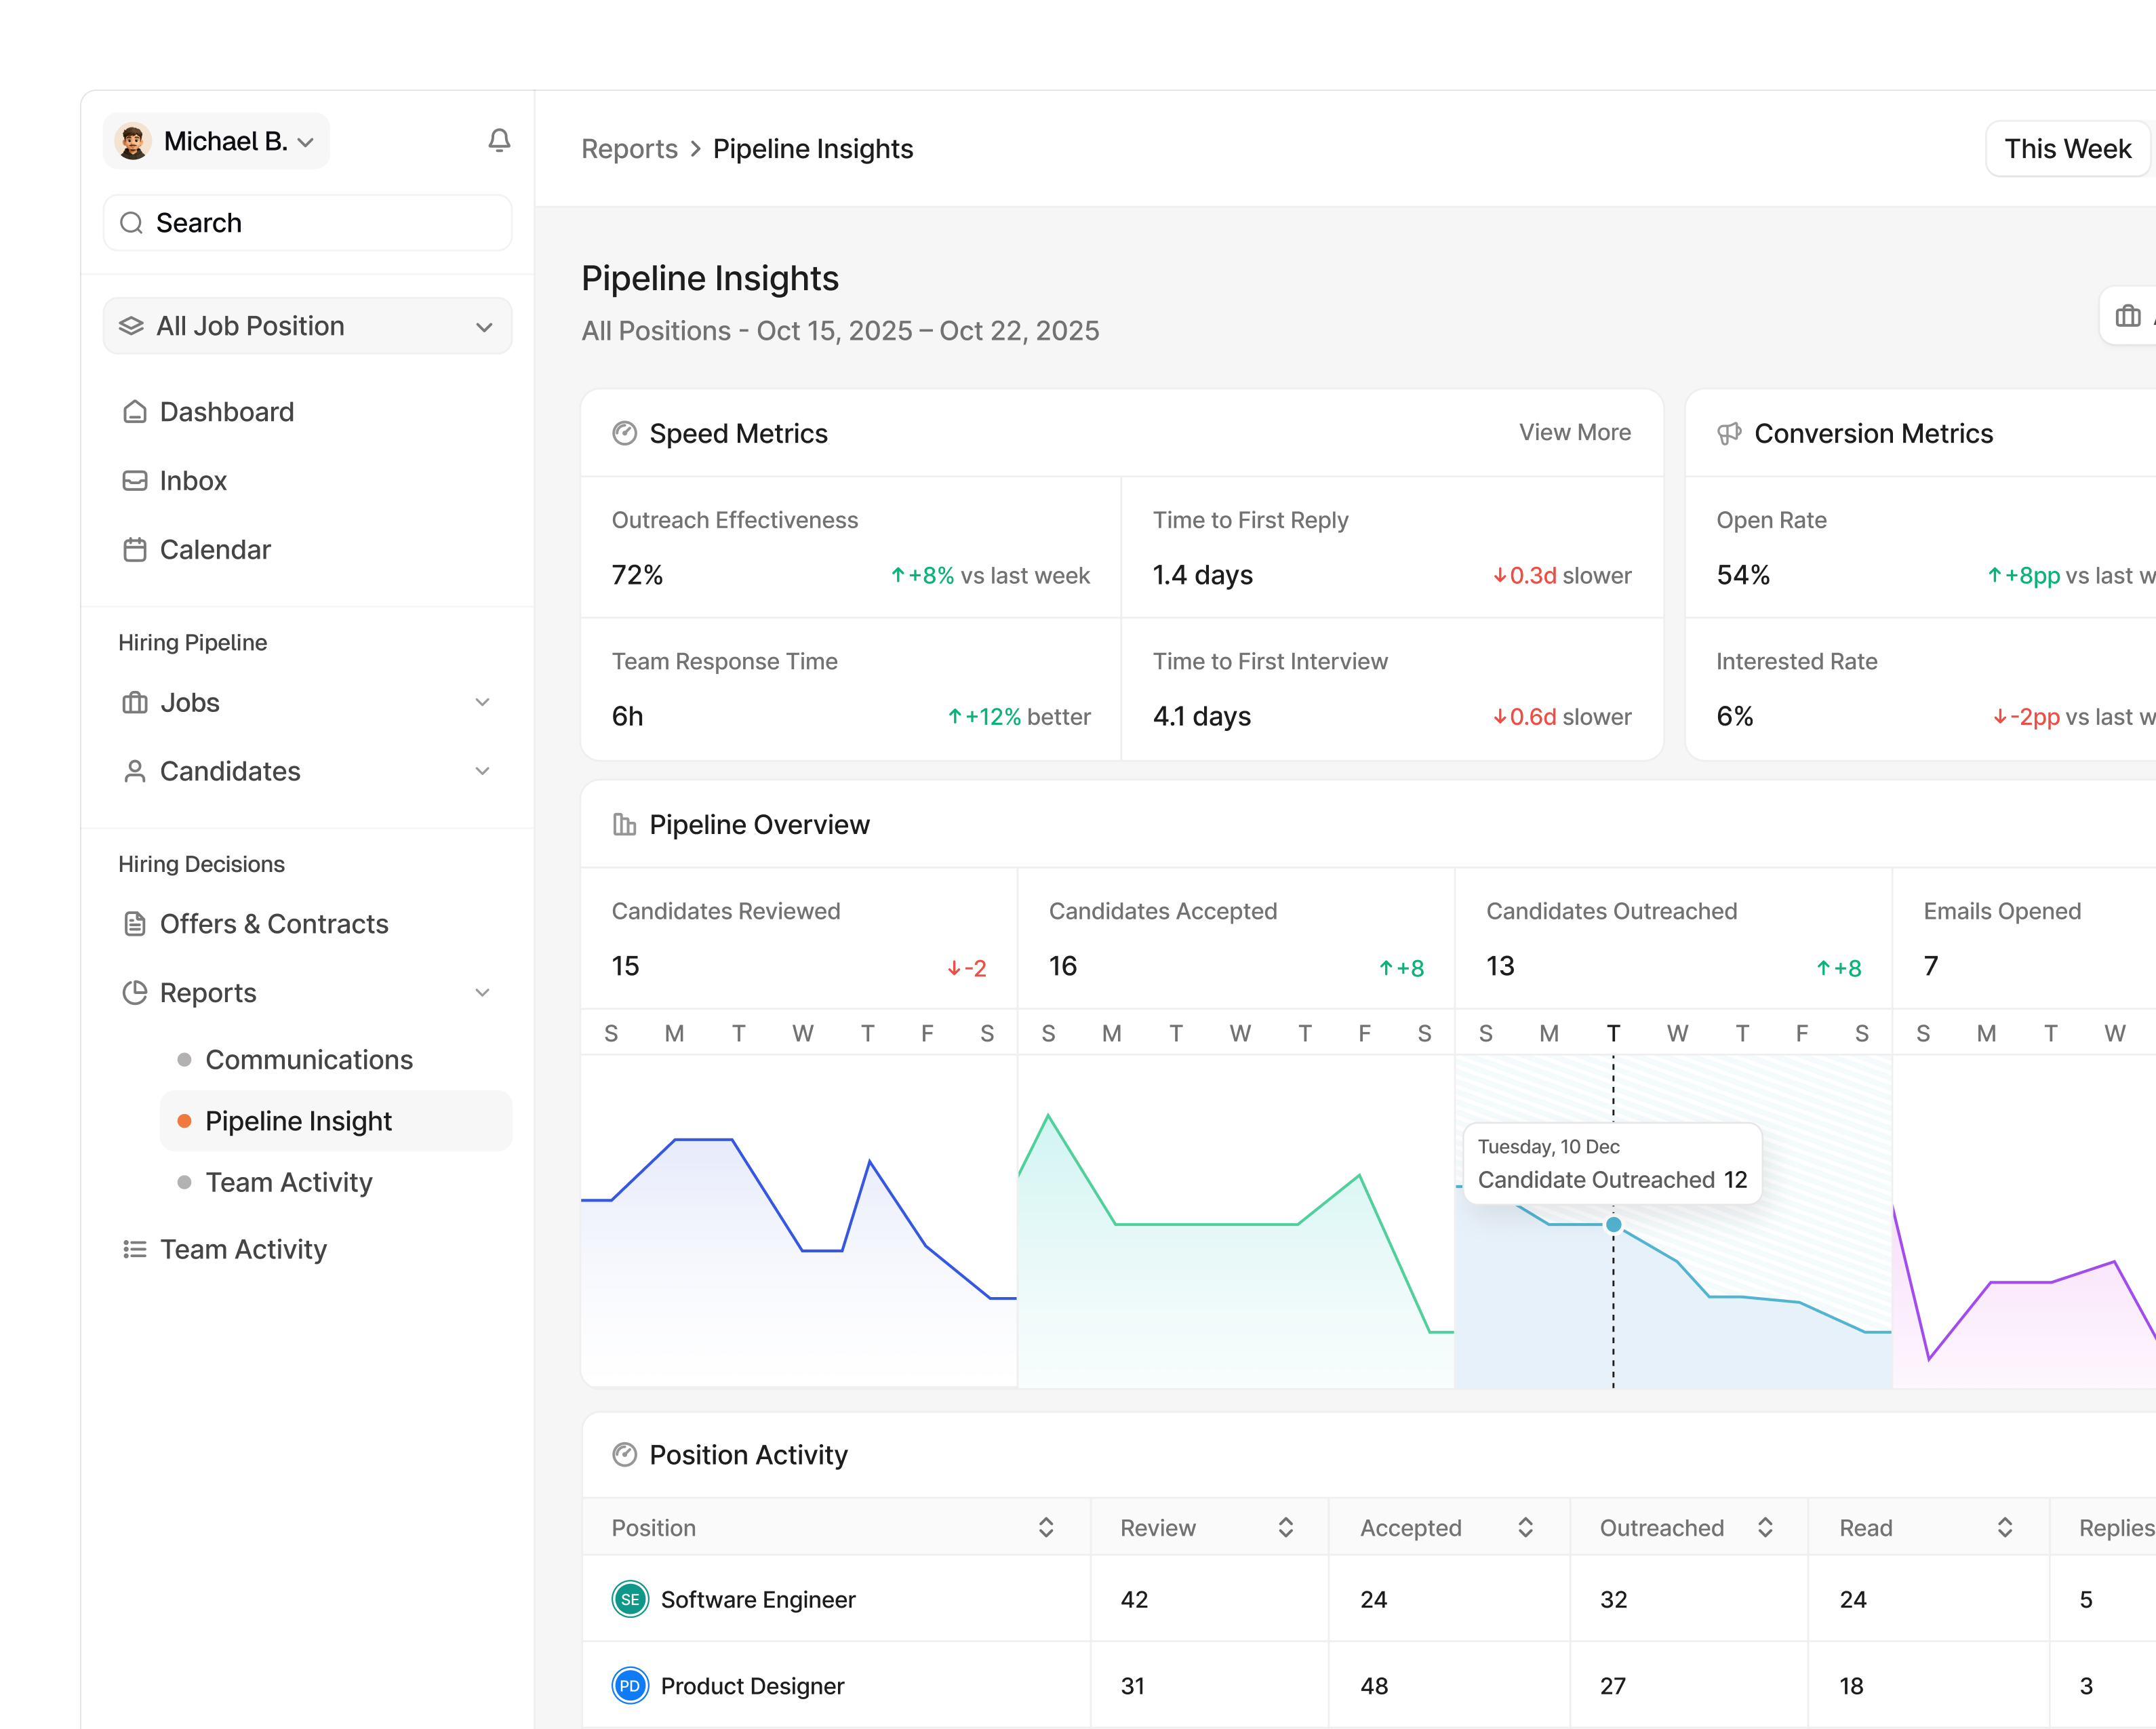Click the highlighted data point on Outreached chart
This screenshot has width=2156, height=1729.
coord(1613,1224)
